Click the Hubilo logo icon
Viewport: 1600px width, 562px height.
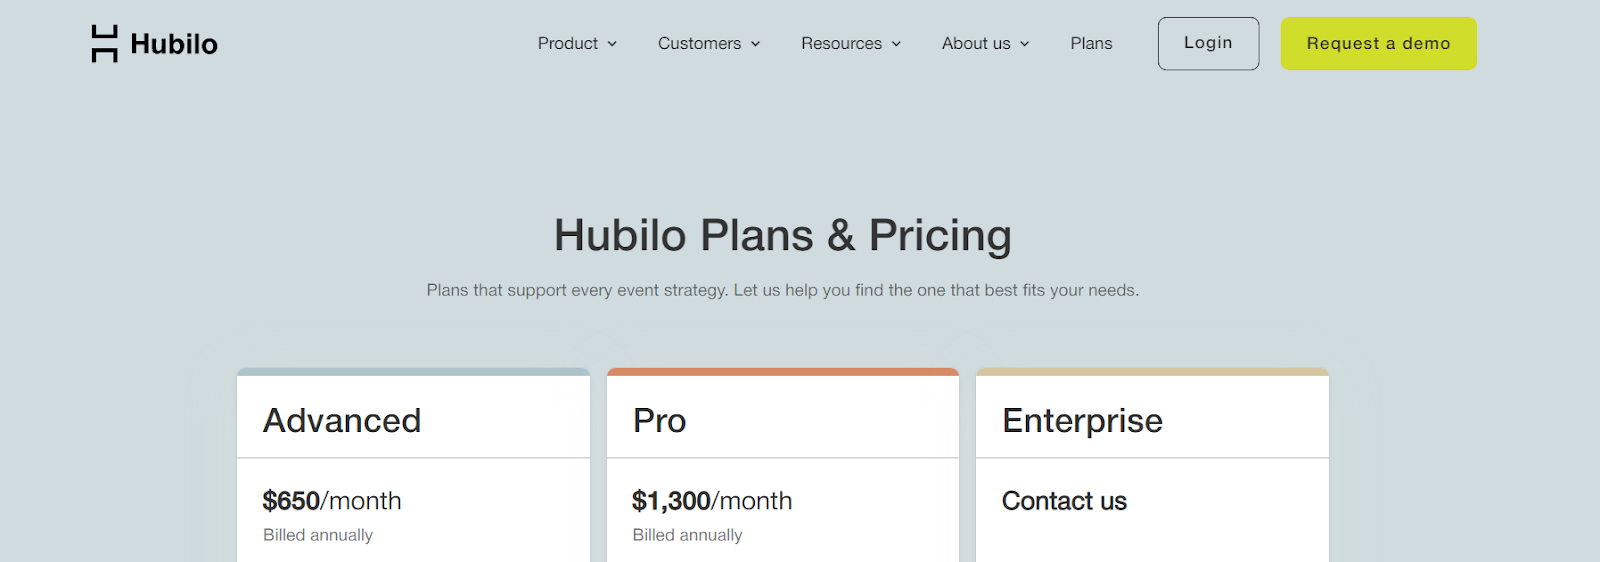click(104, 44)
